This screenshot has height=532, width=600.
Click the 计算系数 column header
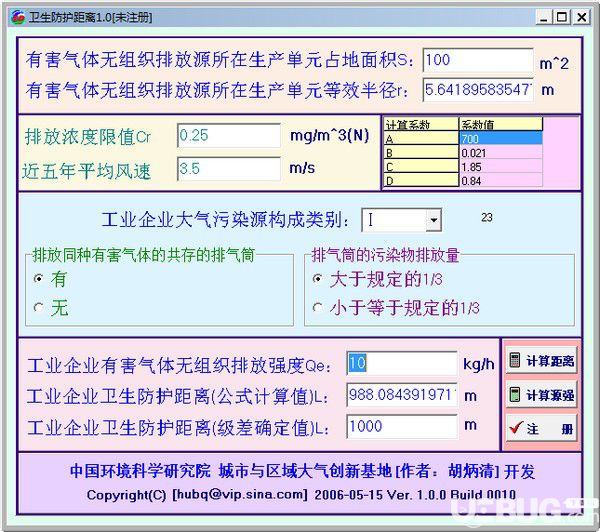[x=421, y=124]
